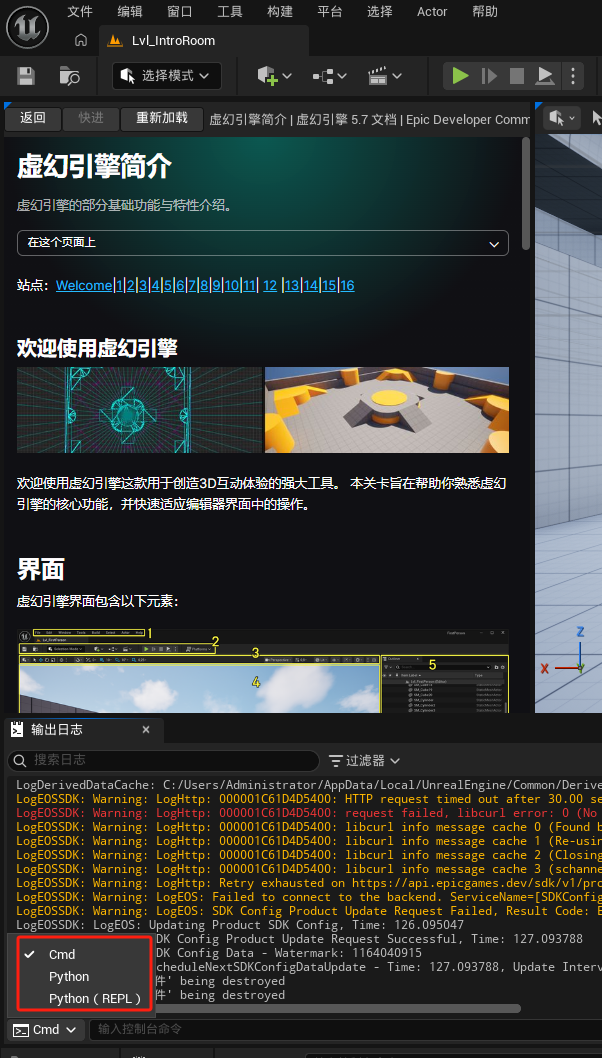Click the 重新加载 button
This screenshot has height=1058, width=602.
pos(162,119)
